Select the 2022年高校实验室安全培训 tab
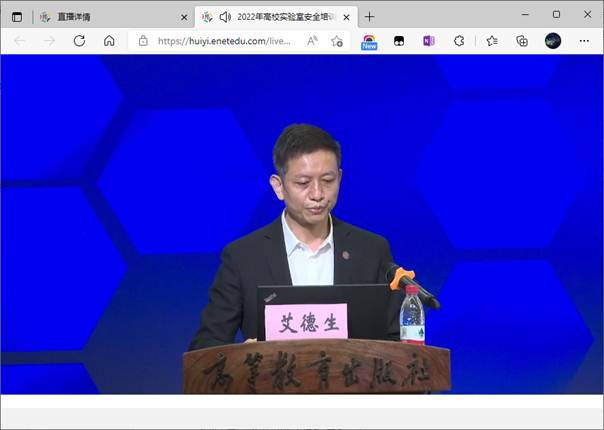The width and height of the screenshot is (604, 430). click(x=285, y=16)
